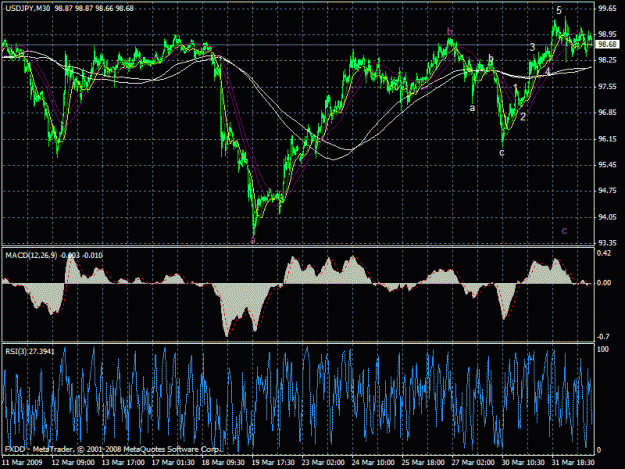Click the MACD scale value -0.7
The height and width of the screenshot is (469, 625).
(x=603, y=337)
